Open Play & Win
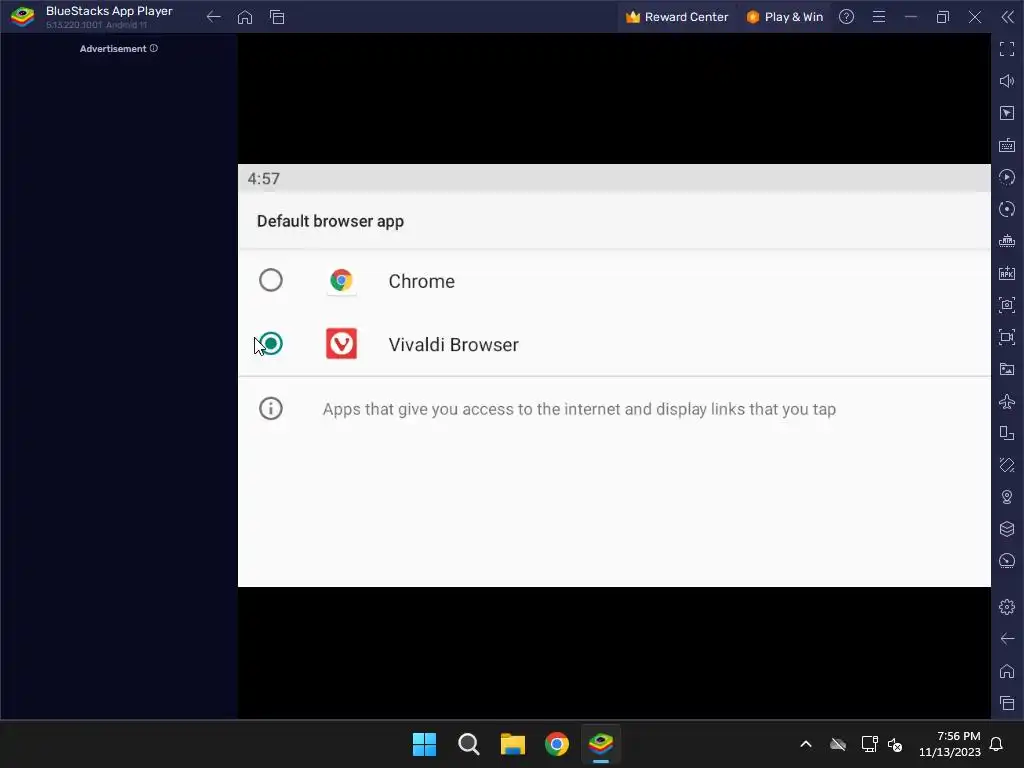The height and width of the screenshot is (768, 1024). [x=785, y=17]
